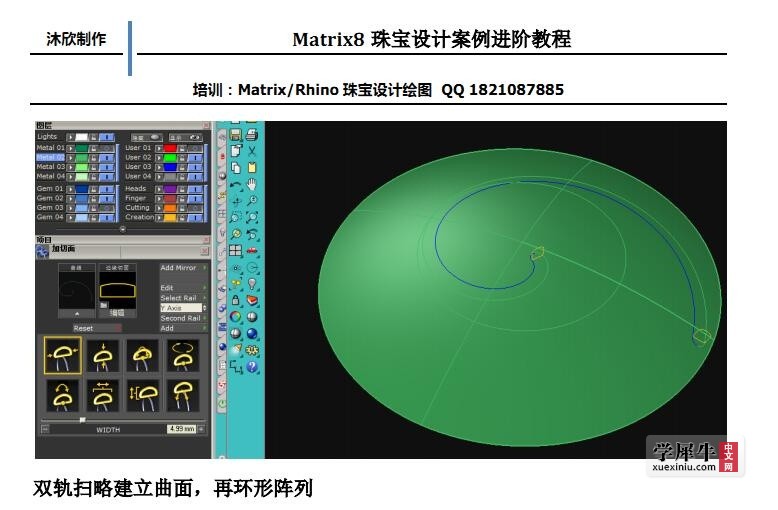
Task: Click the up arrow under curve preview
Action: pyautogui.click(x=77, y=314)
